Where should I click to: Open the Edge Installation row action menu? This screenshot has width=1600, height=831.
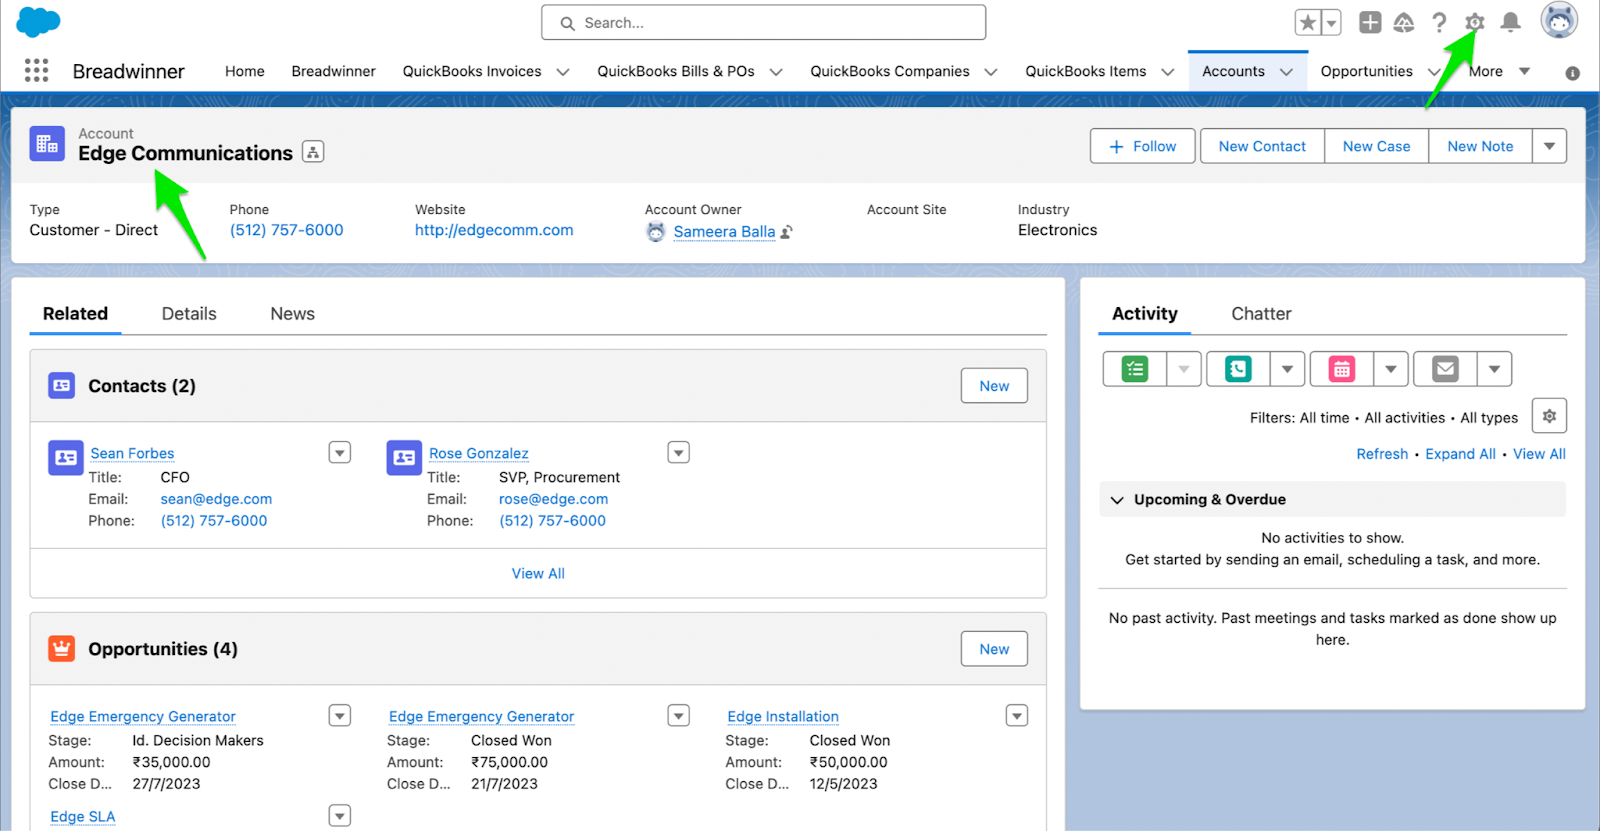[1017, 715]
